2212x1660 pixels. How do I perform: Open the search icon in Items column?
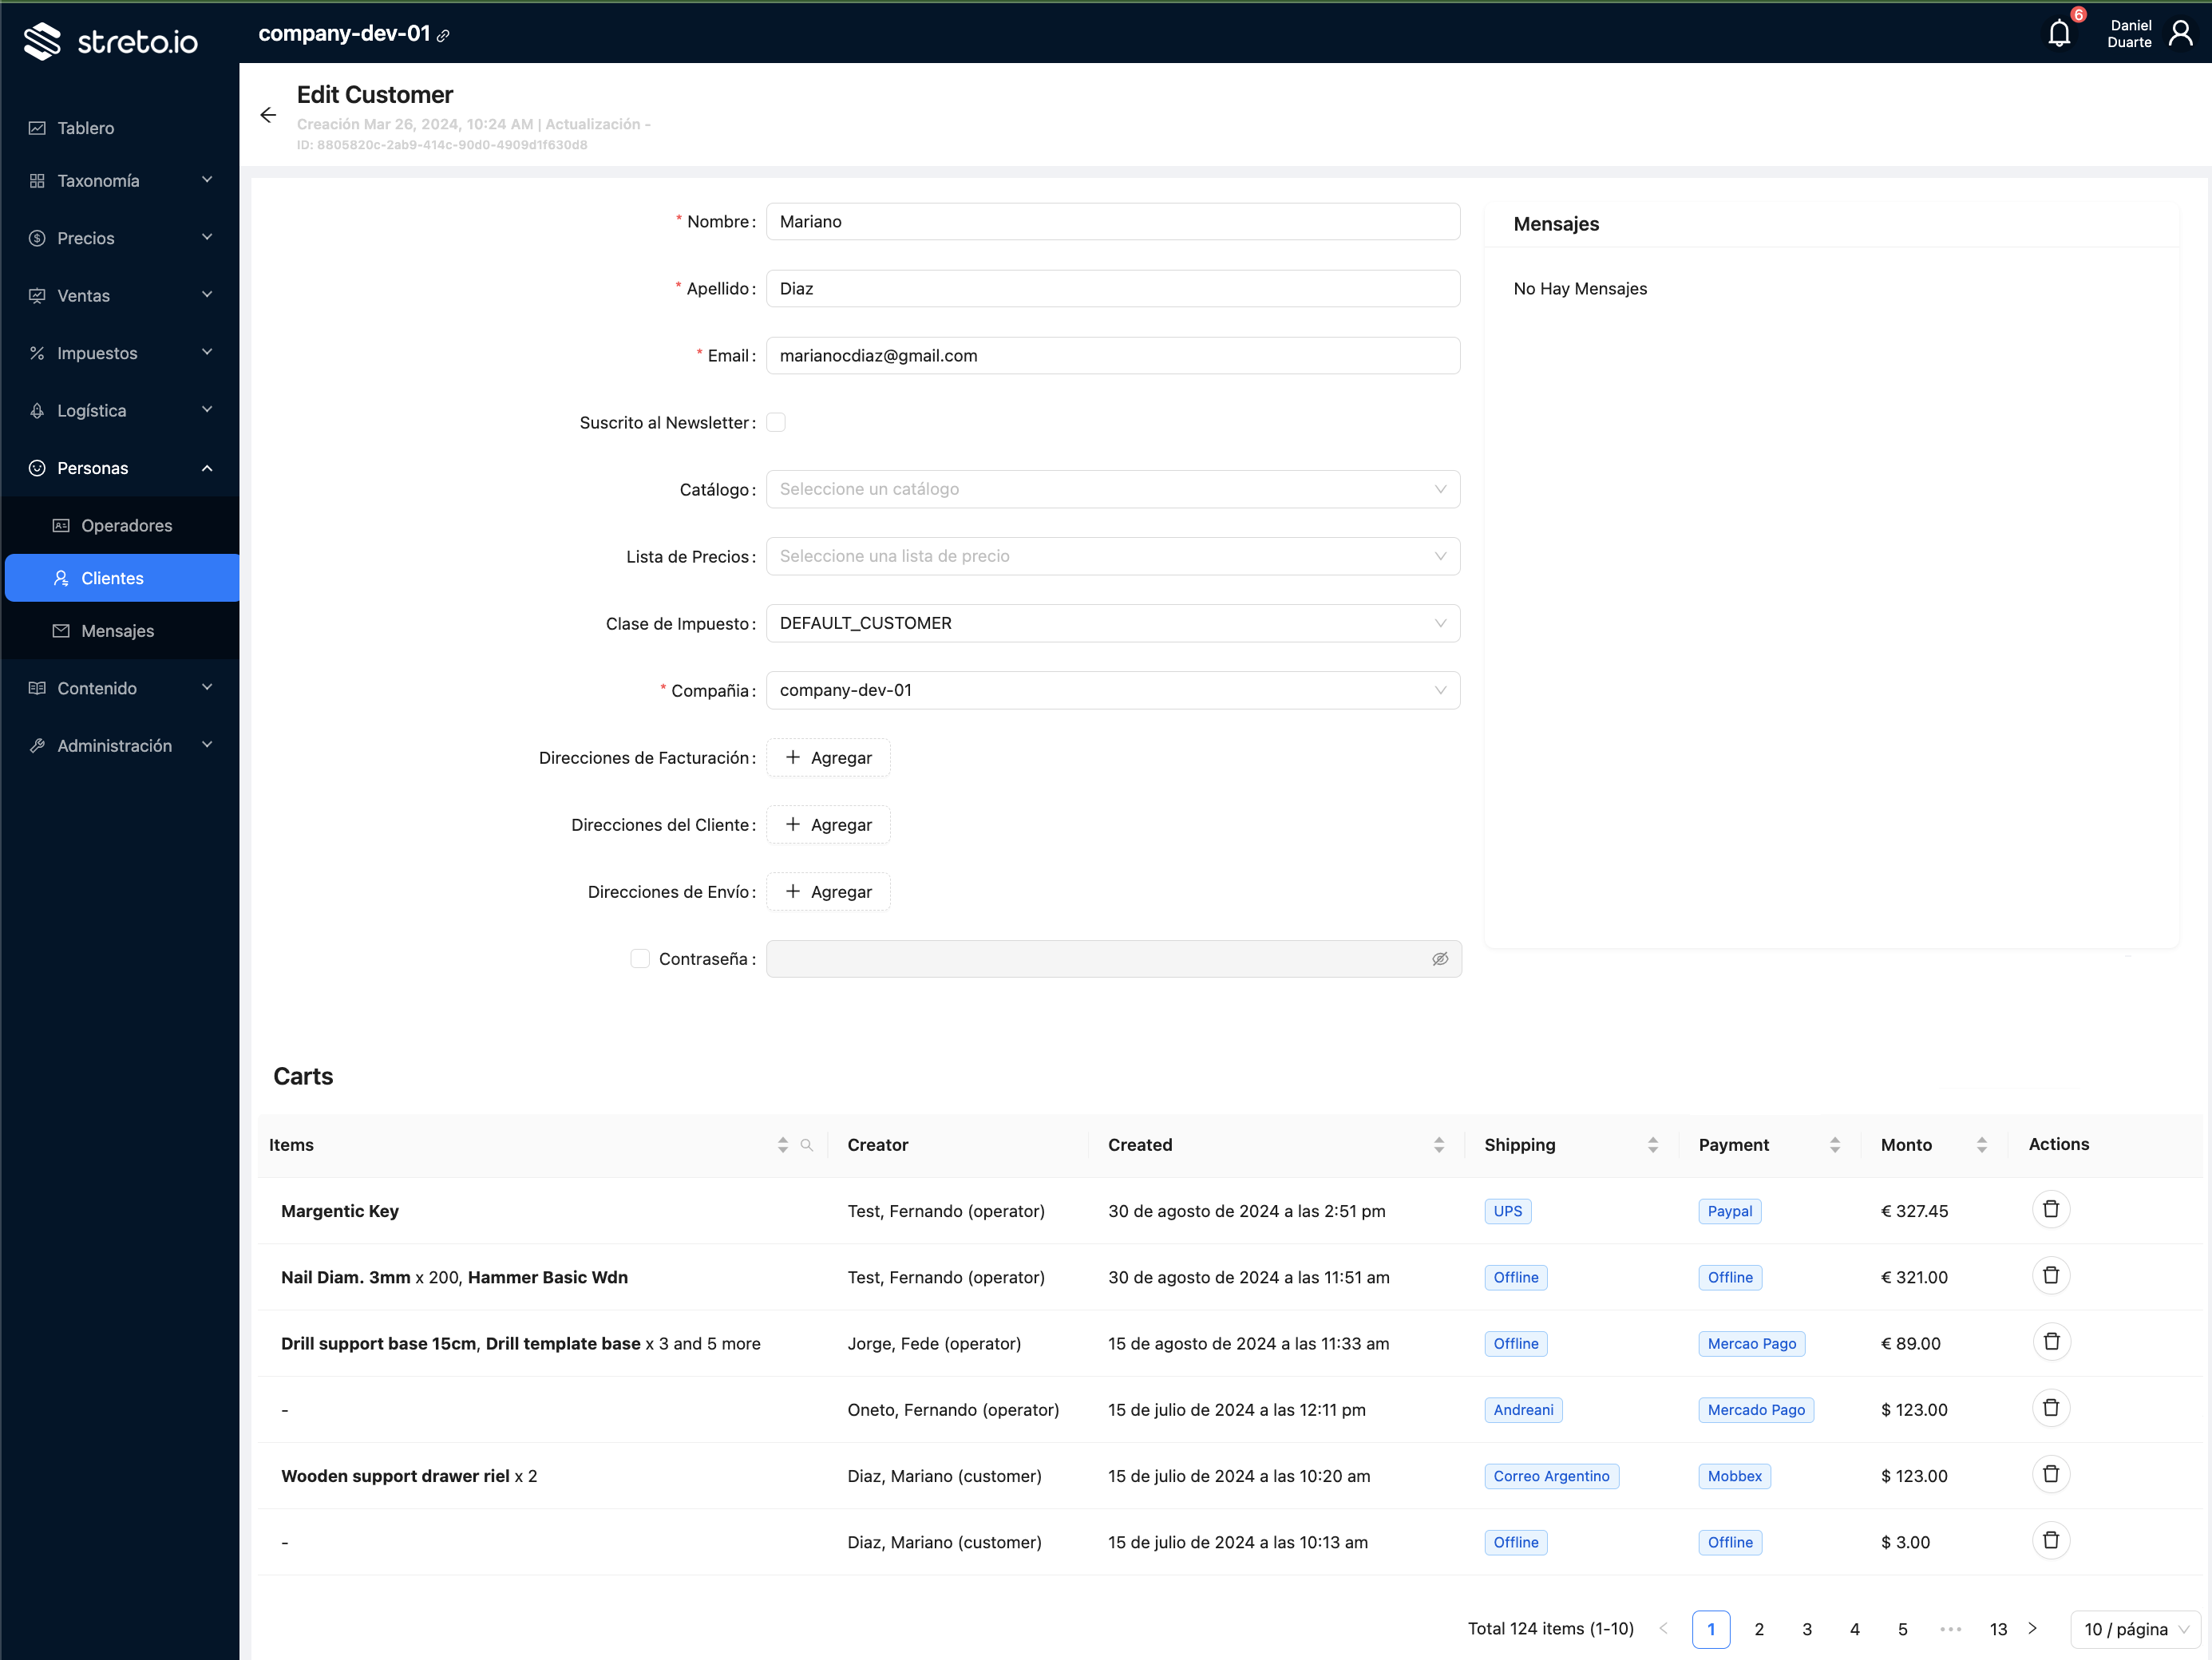[x=808, y=1145]
